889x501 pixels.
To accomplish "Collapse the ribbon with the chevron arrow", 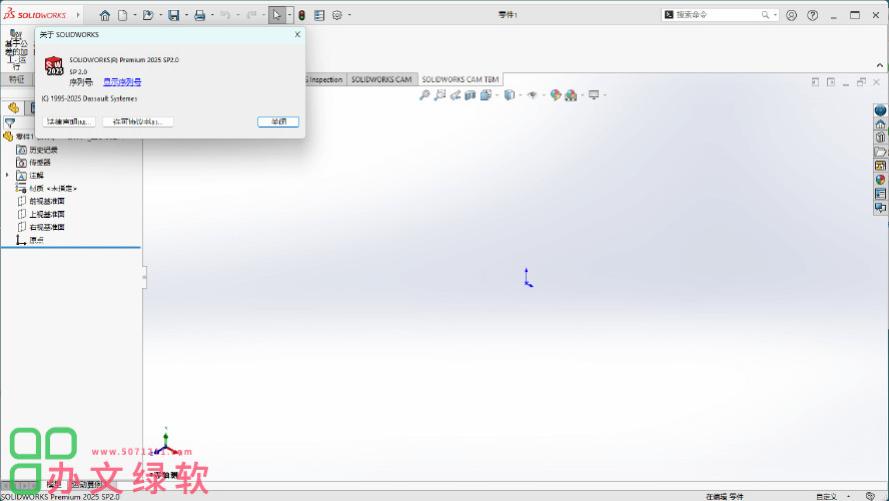I will tap(879, 65).
